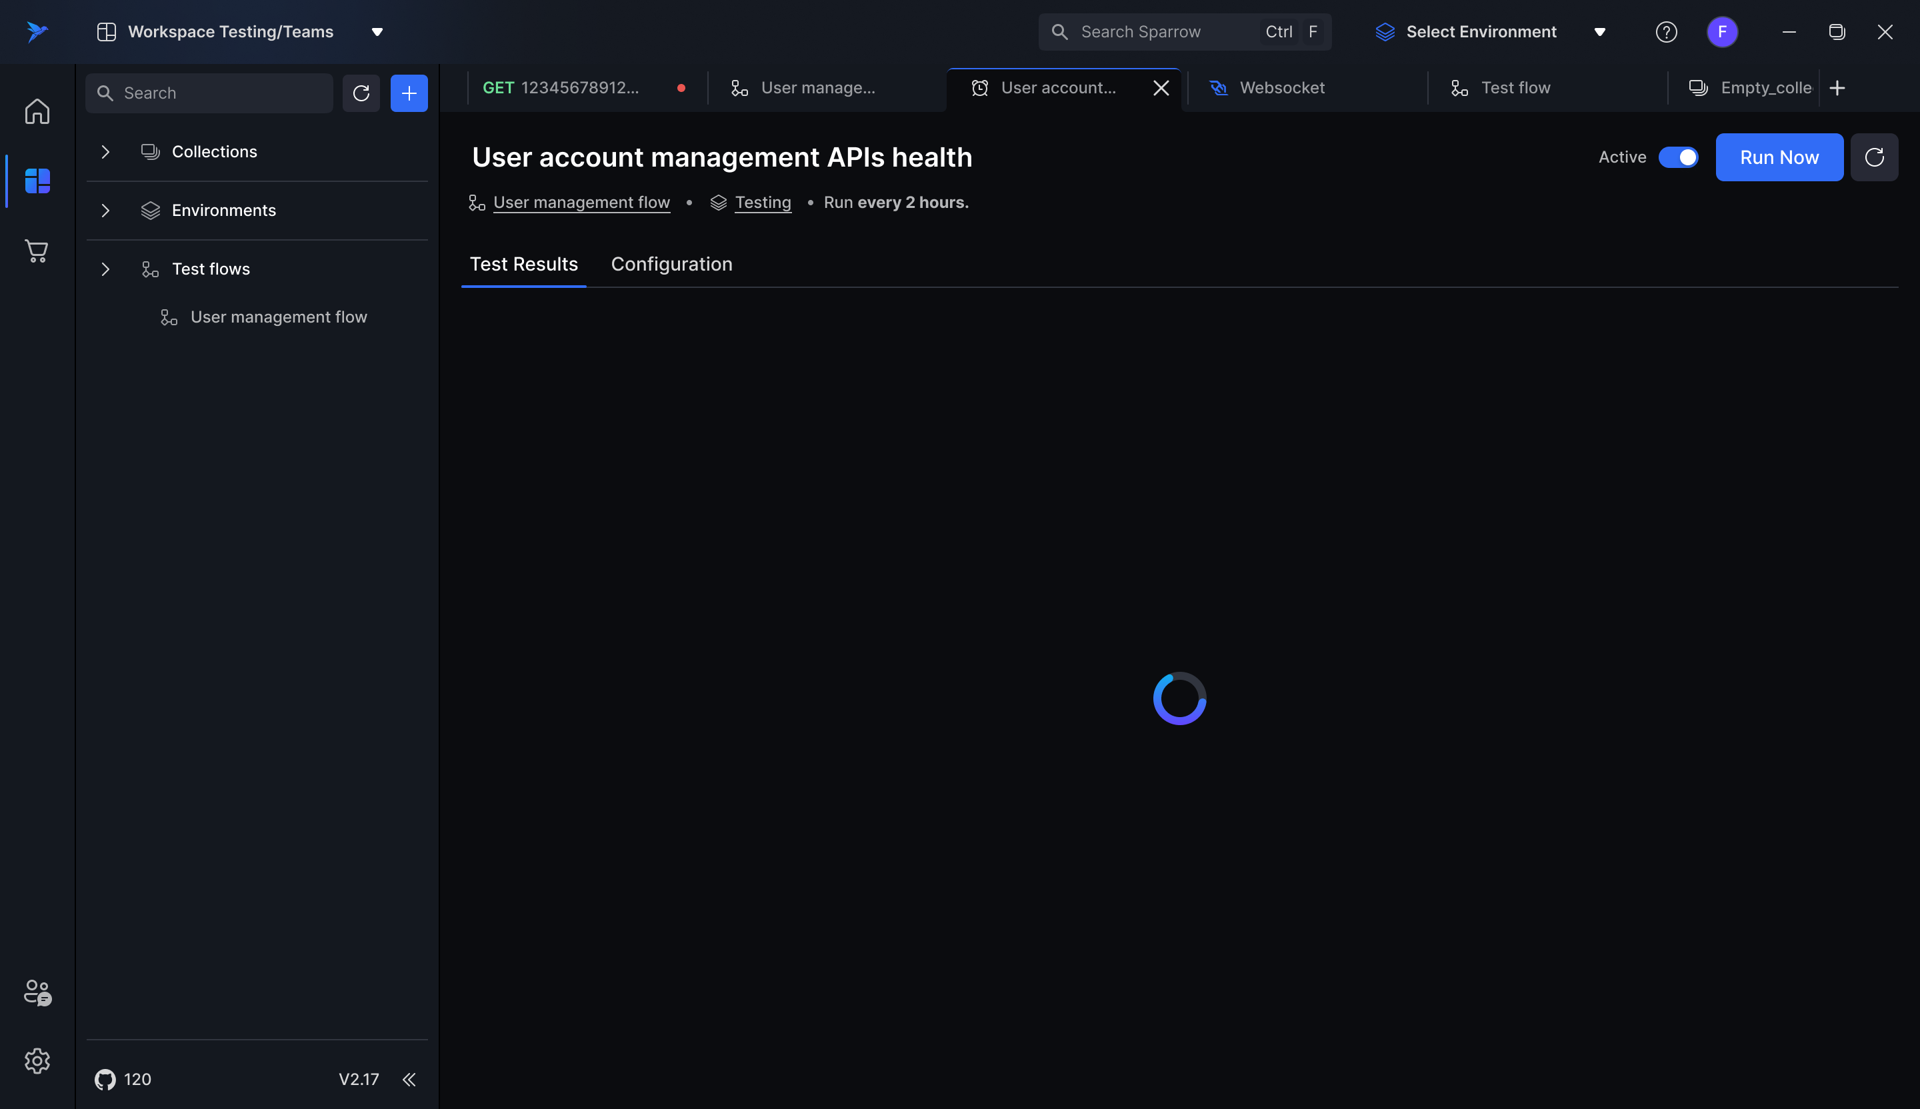Screen dimensions: 1920x1109
Task: Open the help question mark icon
Action: point(1666,32)
